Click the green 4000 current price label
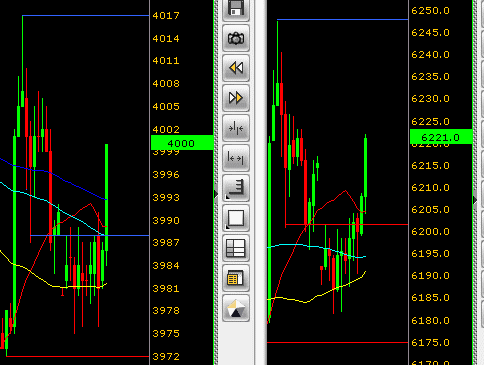 coord(182,143)
